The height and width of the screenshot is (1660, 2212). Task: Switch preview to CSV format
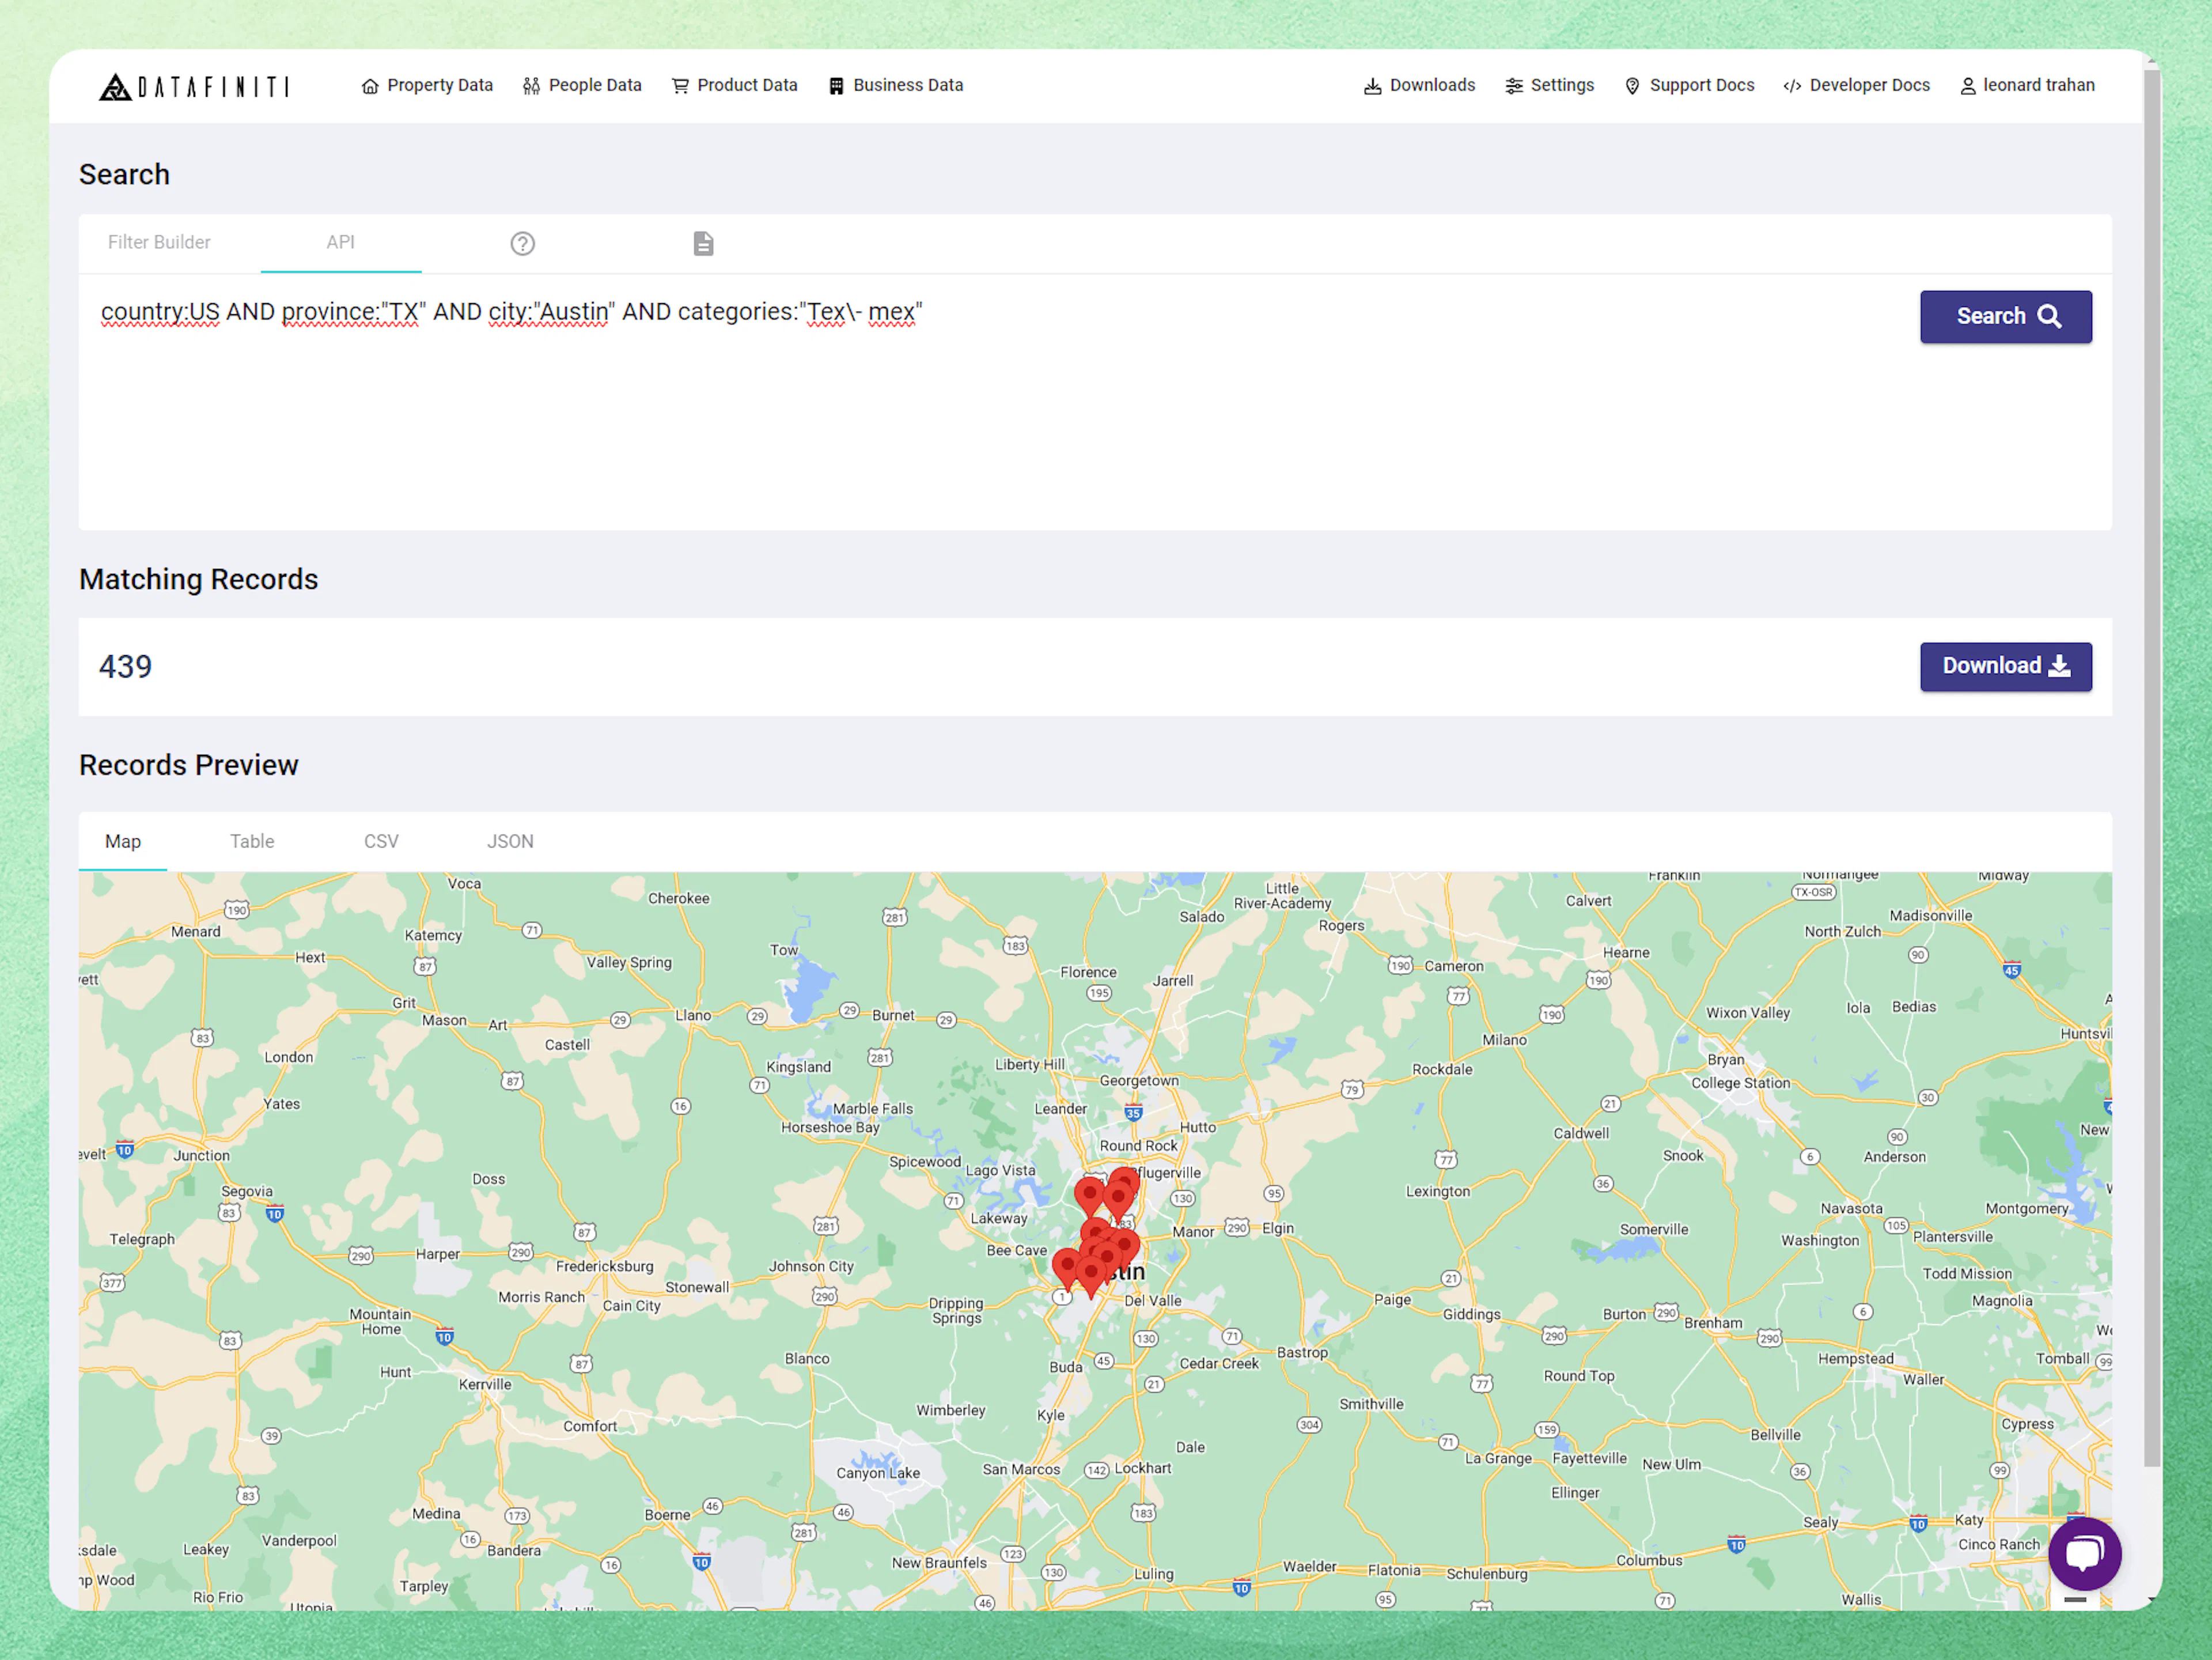point(381,841)
